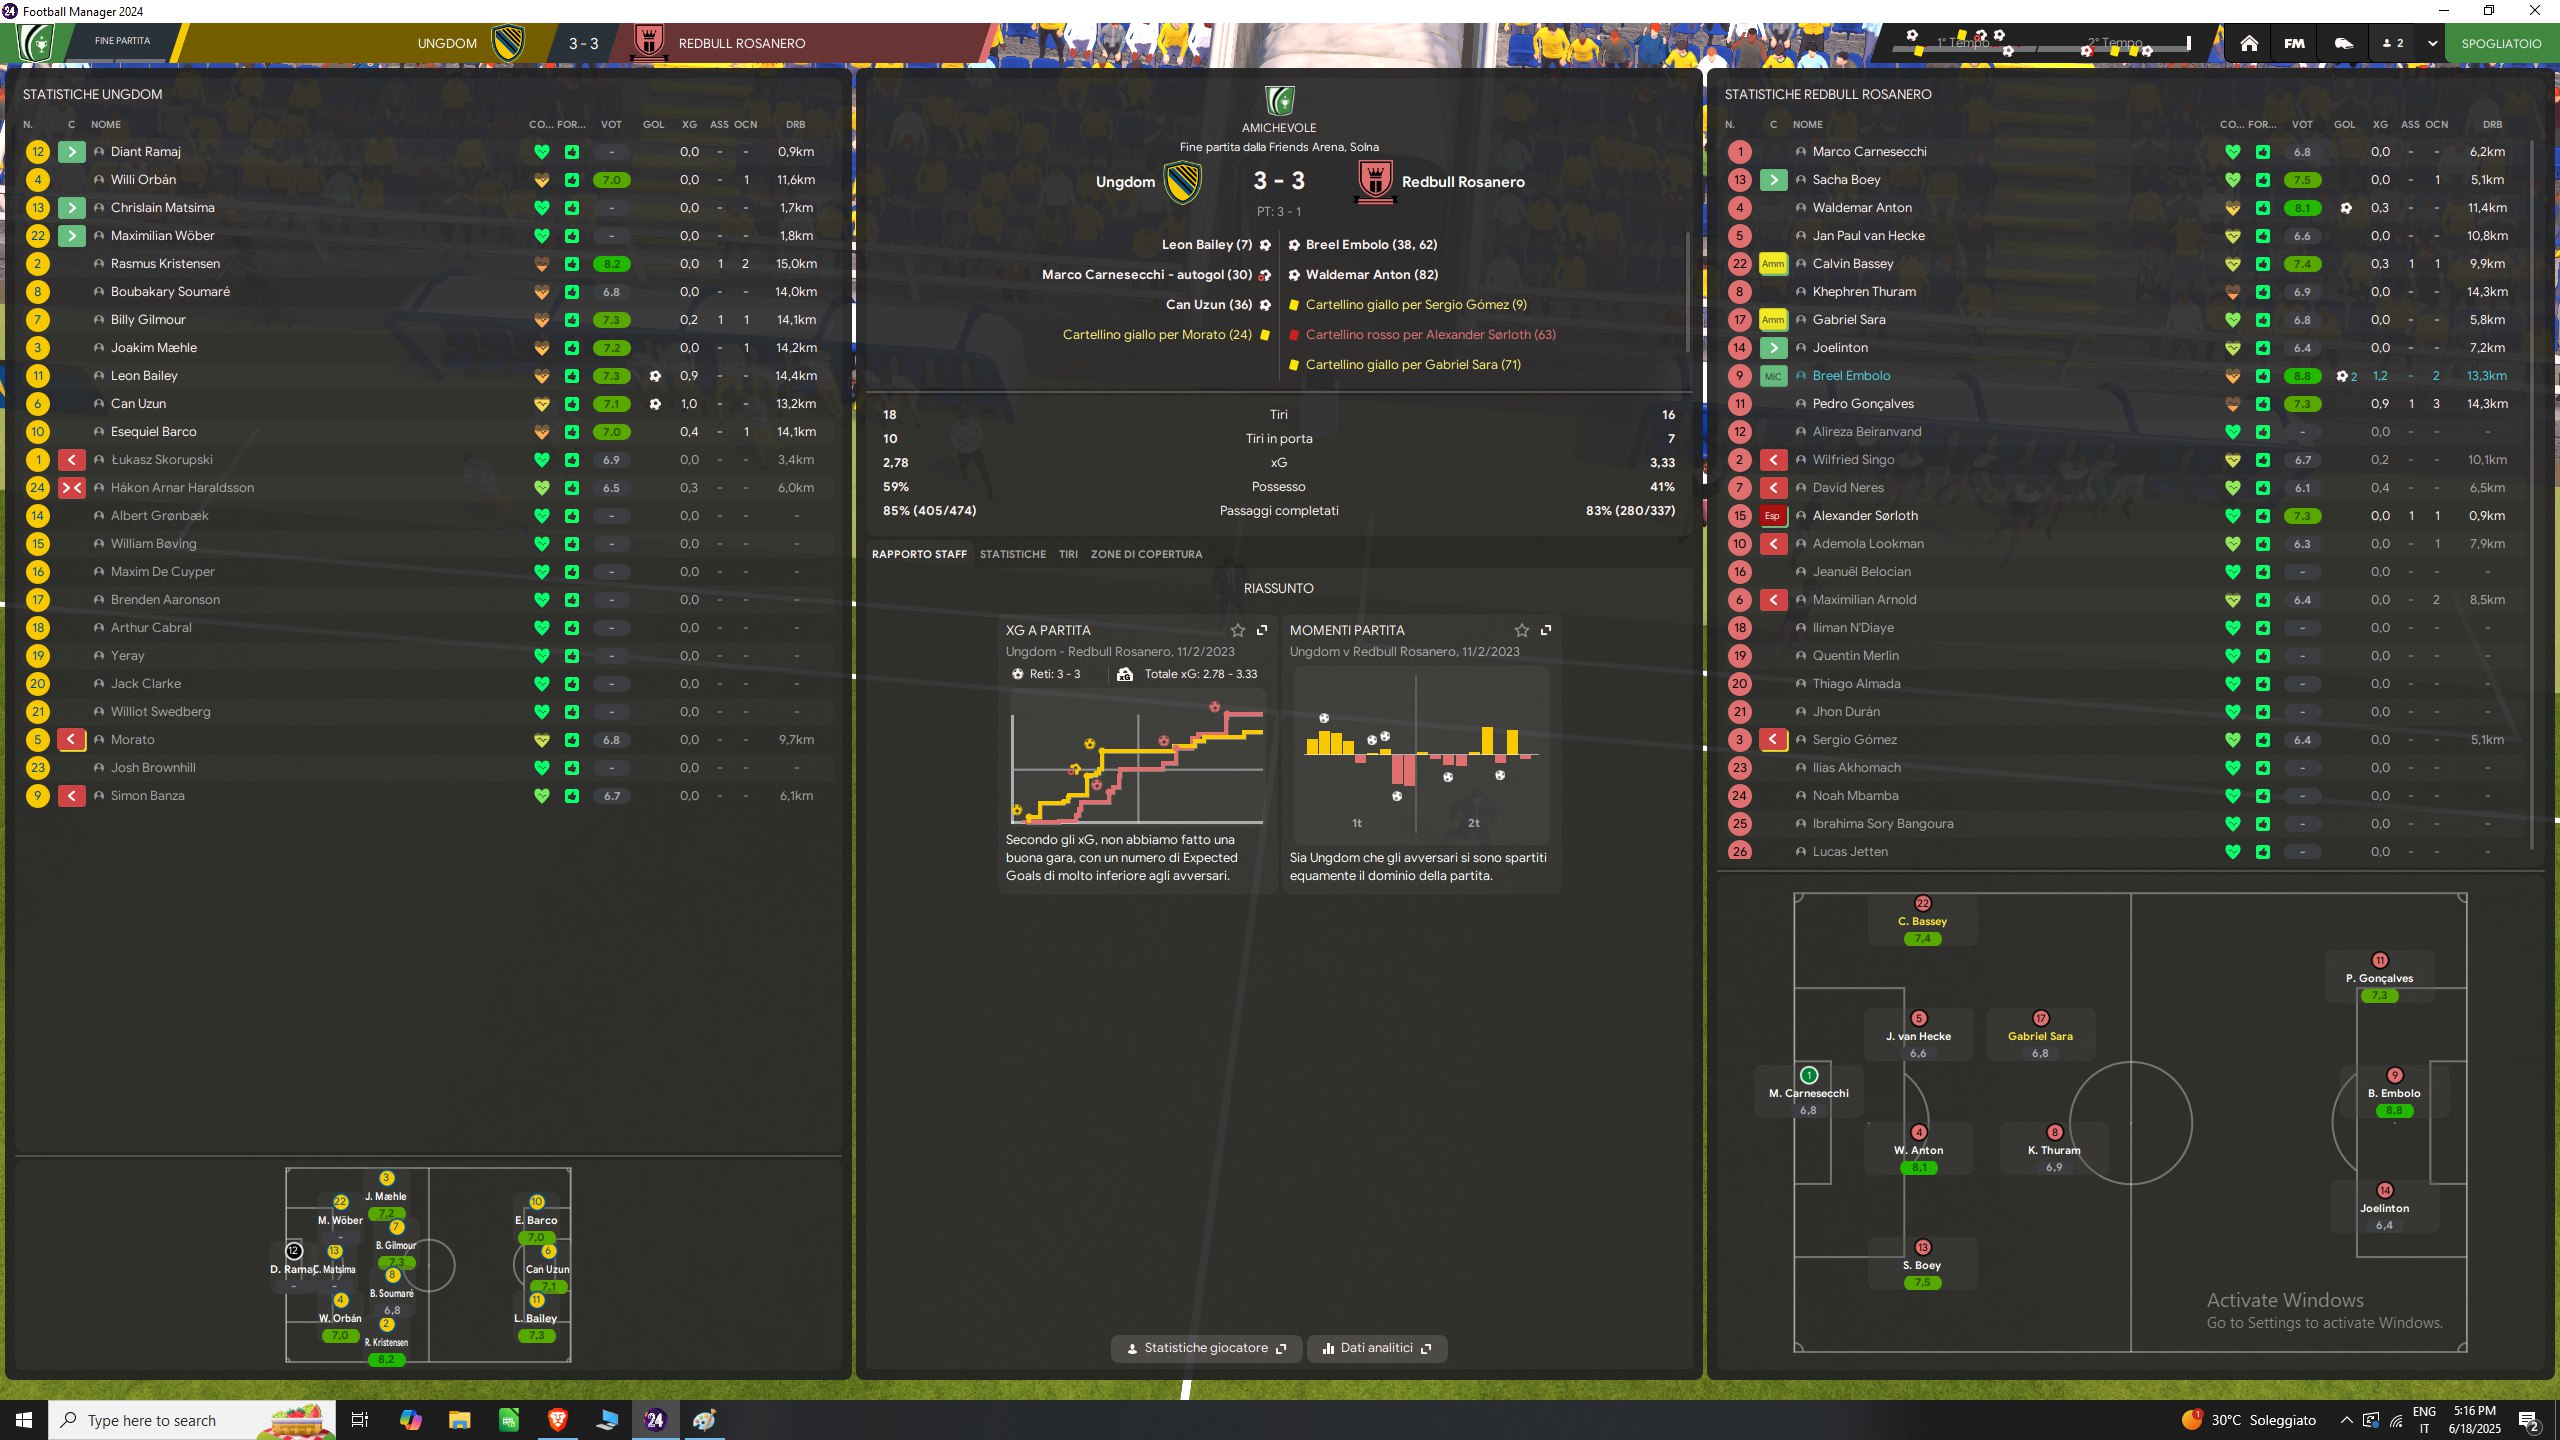Favorite the MOMENTI PARTITA panel star

tap(1522, 630)
